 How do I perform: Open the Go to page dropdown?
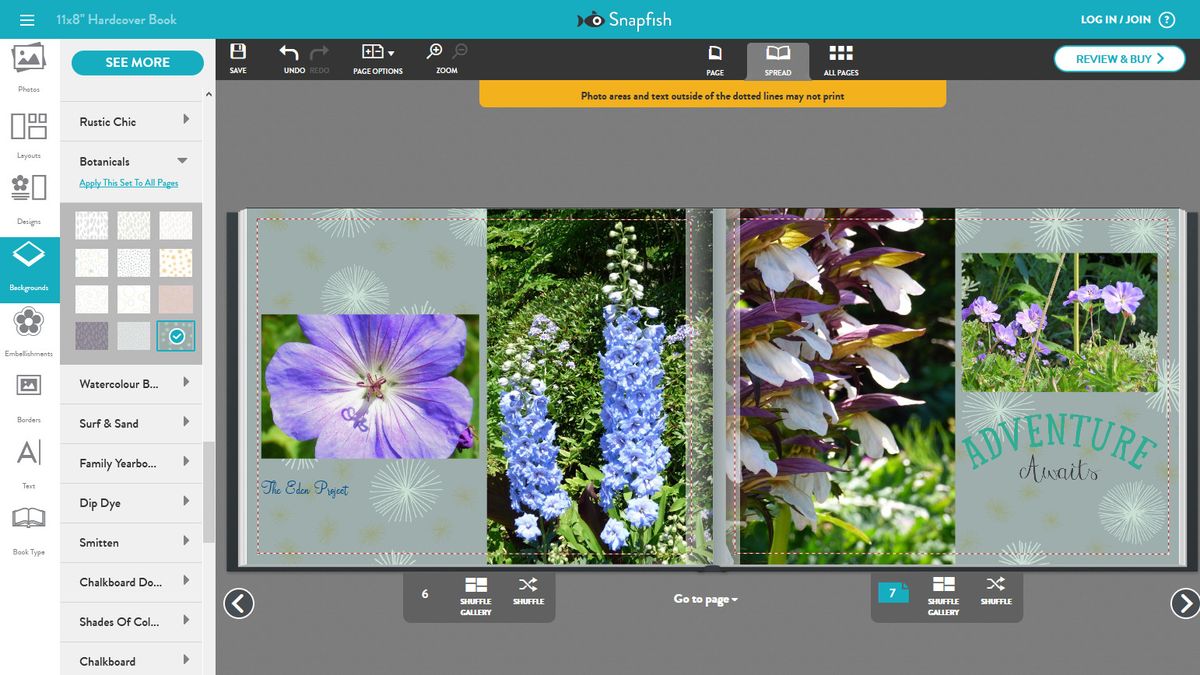point(706,599)
